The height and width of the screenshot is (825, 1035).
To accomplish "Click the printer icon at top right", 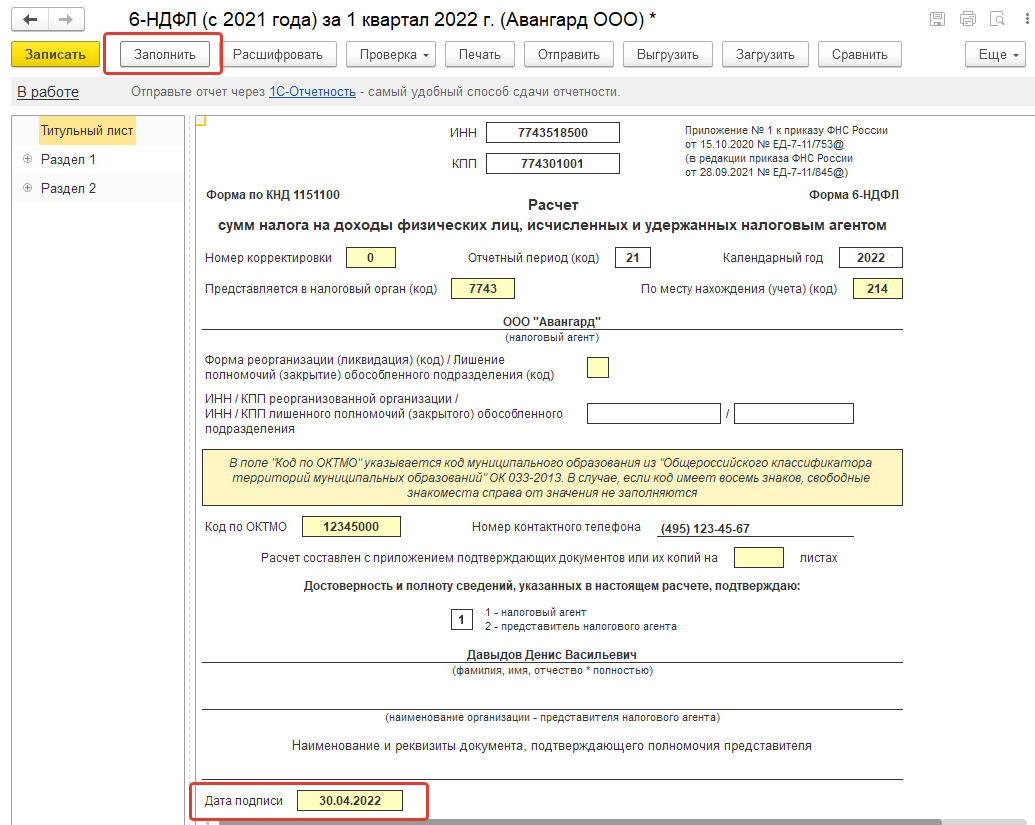I will tap(968, 19).
